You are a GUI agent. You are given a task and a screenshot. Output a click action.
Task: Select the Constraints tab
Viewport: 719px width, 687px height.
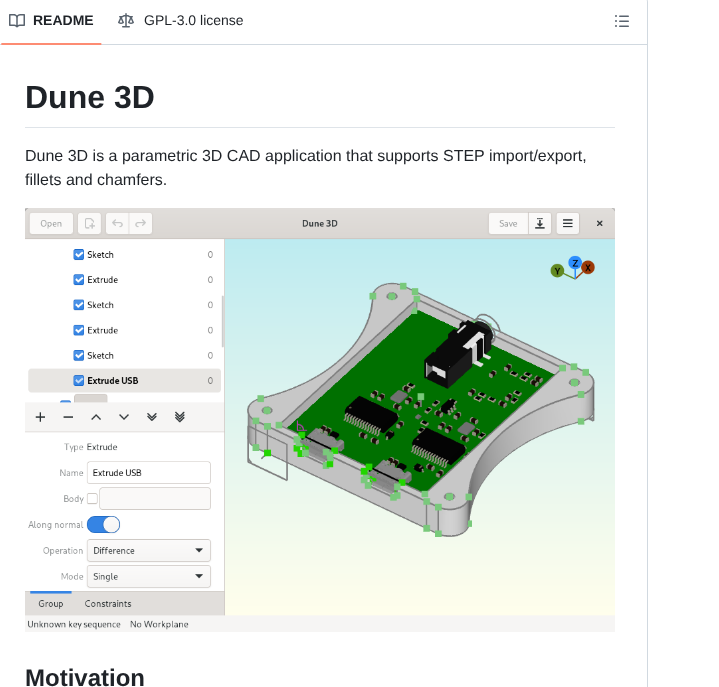click(x=108, y=604)
